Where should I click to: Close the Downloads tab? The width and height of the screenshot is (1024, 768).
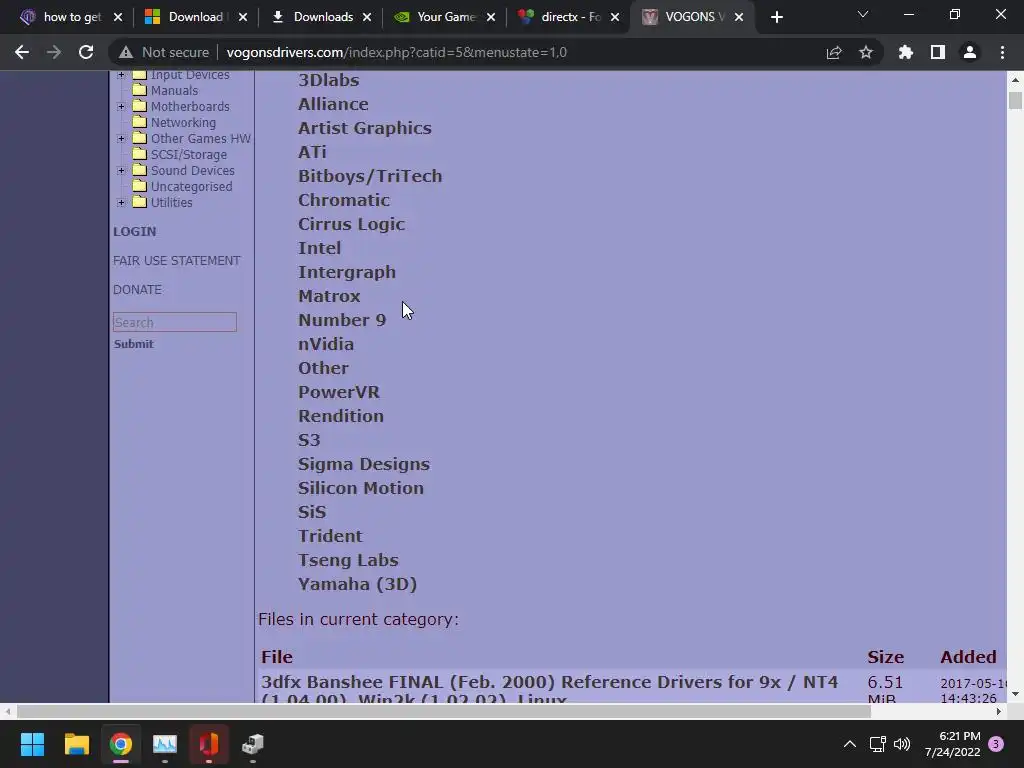(x=367, y=17)
